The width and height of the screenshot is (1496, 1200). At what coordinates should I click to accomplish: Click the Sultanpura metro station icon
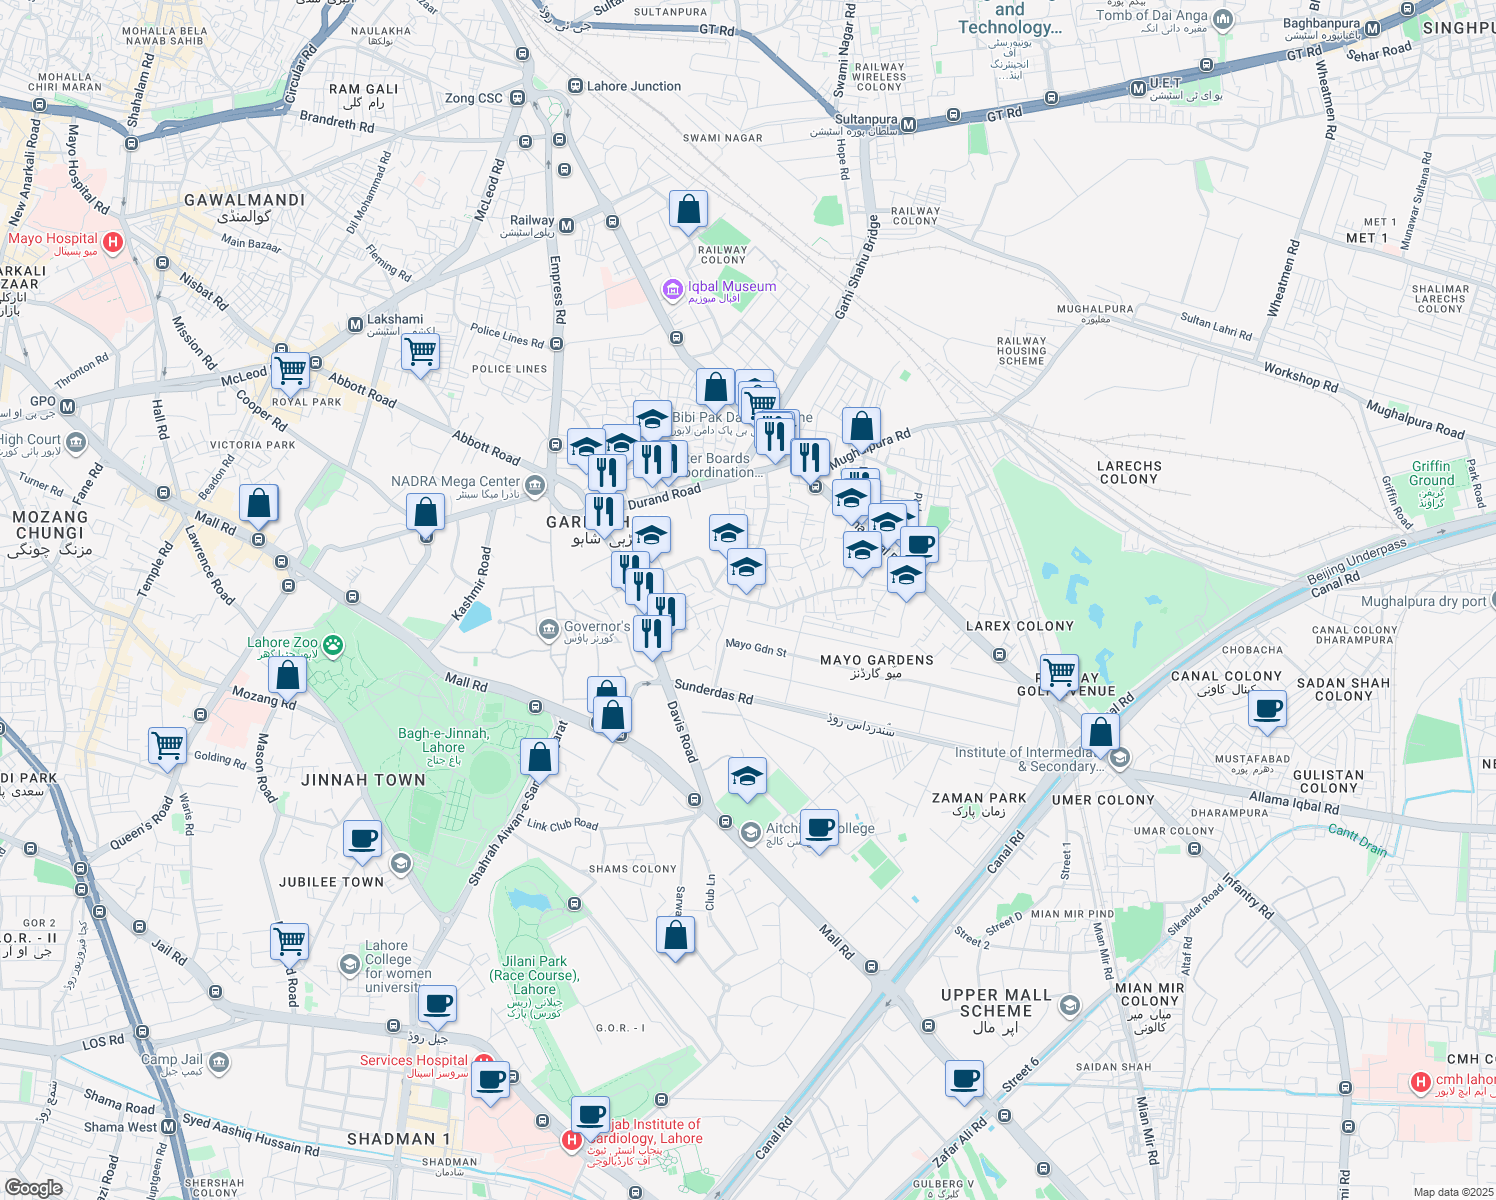click(908, 125)
